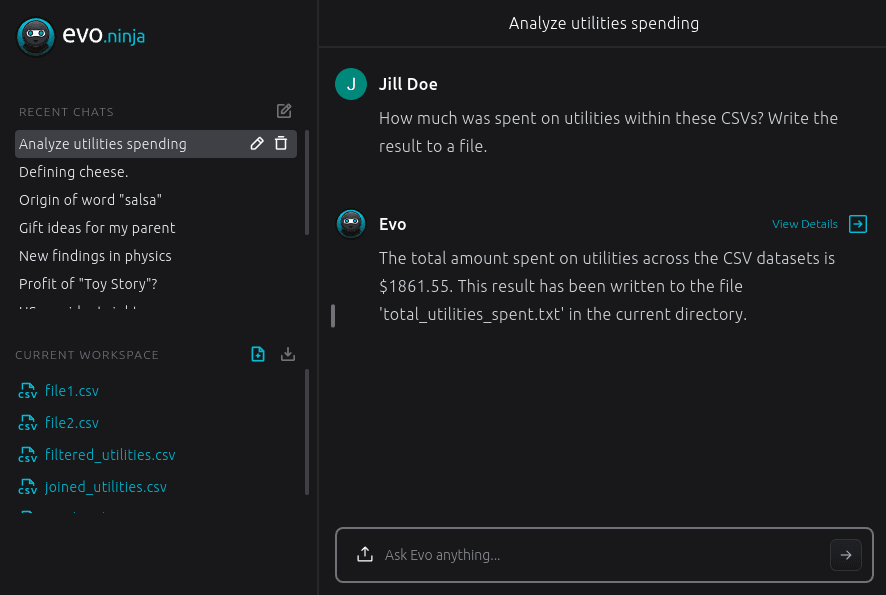Image resolution: width=886 pixels, height=595 pixels.
Task: Open a new chat with the compose icon
Action: (x=283, y=111)
